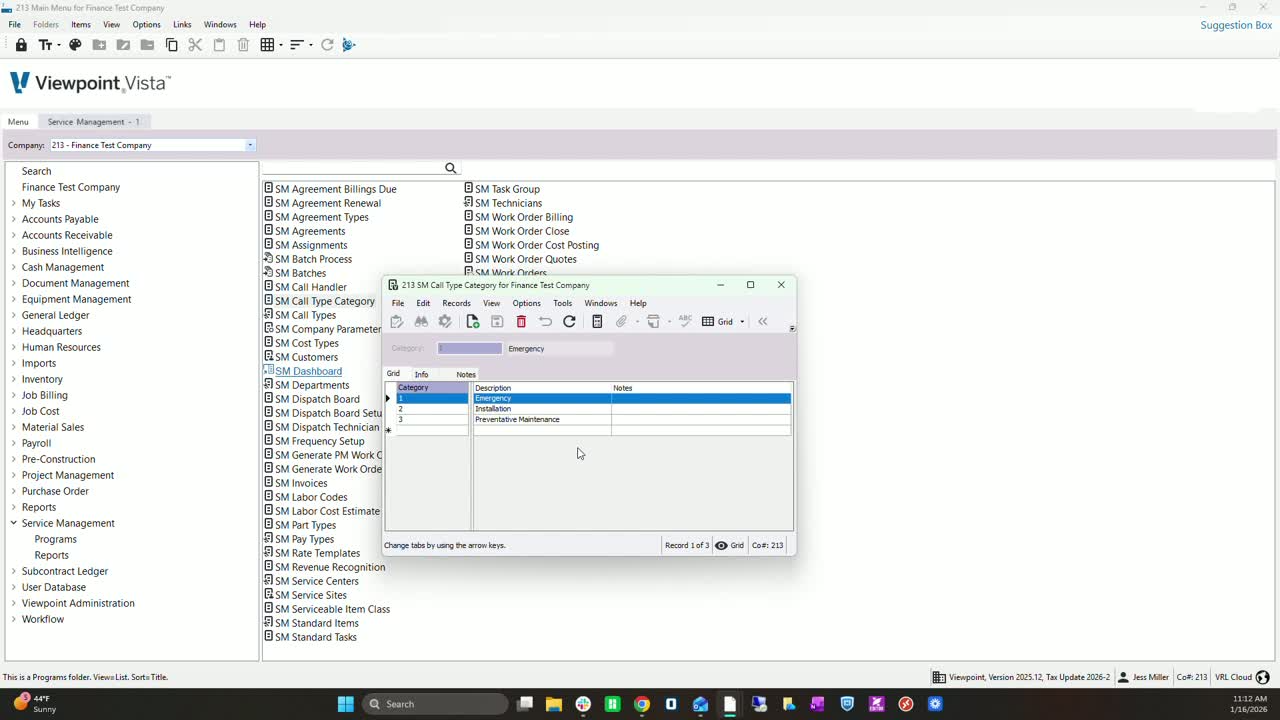Click the VRL Cloud globe icon
The height and width of the screenshot is (720, 1280).
[x=1262, y=677]
